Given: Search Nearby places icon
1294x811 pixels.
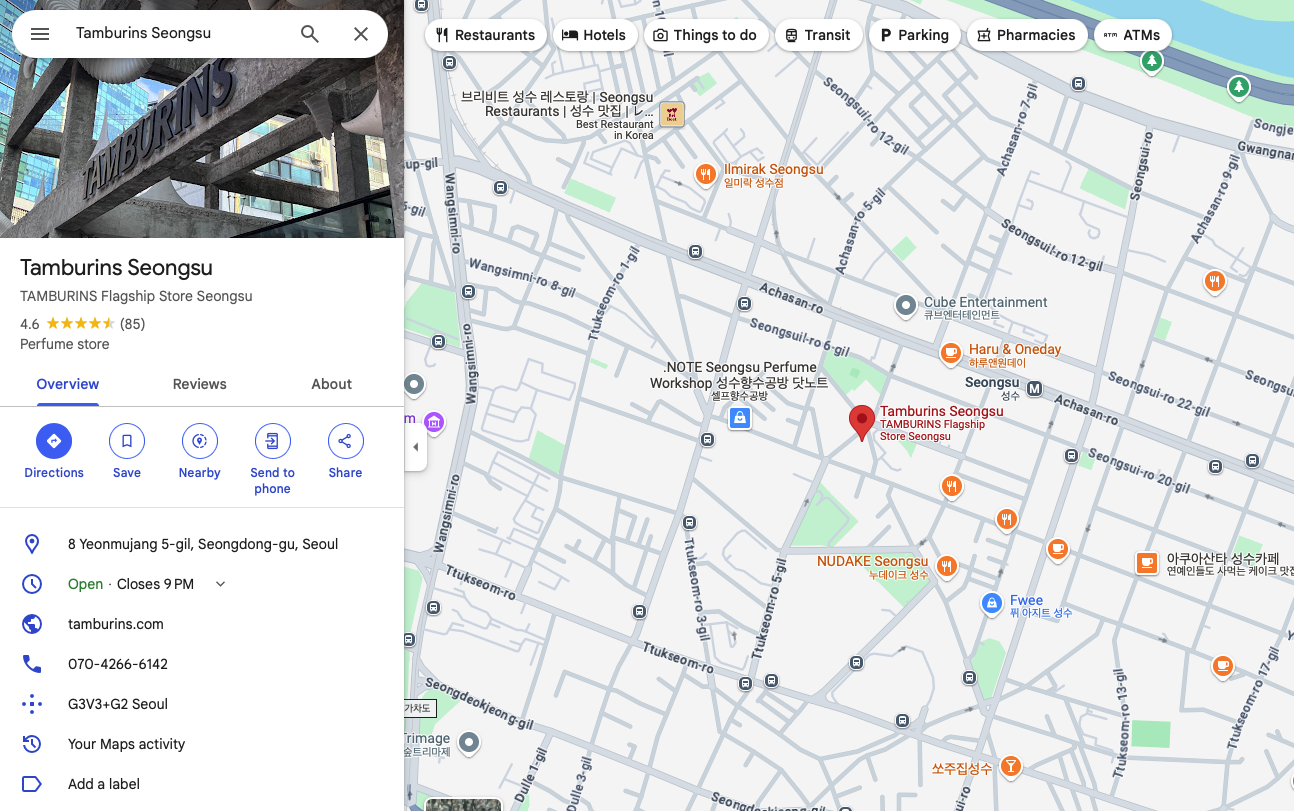Looking at the screenshot, I should (199, 441).
